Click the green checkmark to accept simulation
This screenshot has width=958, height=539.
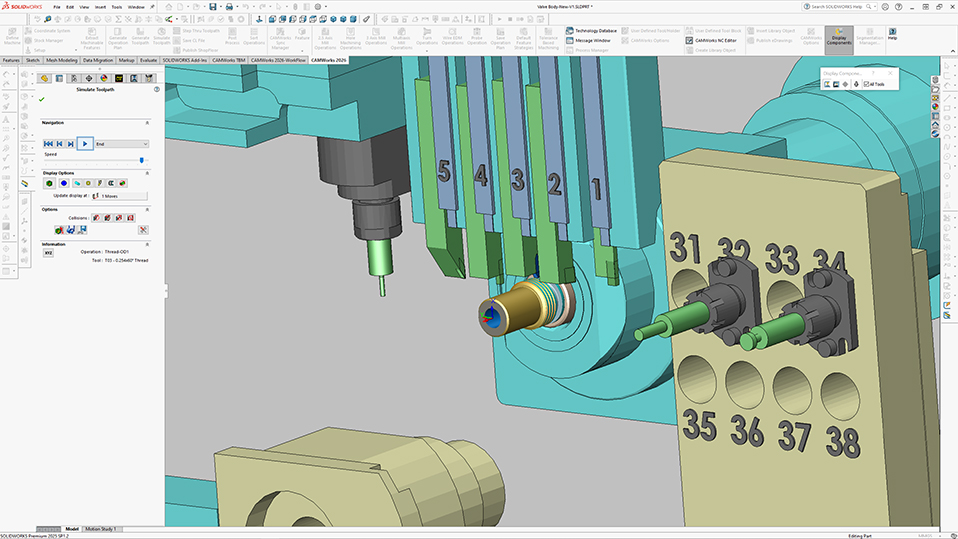41,100
